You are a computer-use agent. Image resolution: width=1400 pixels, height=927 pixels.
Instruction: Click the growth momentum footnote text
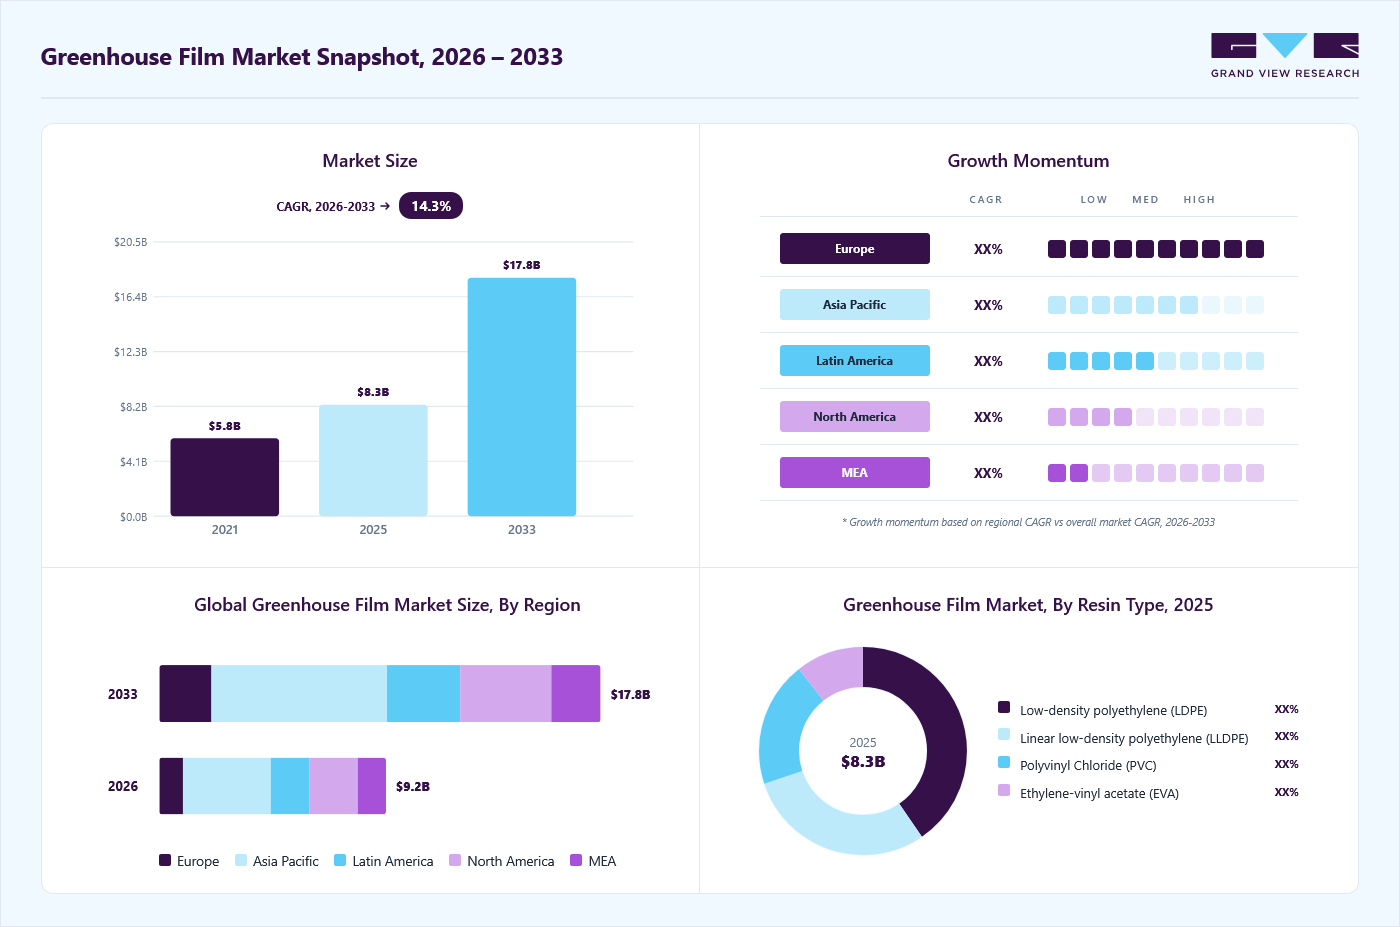tap(1029, 522)
